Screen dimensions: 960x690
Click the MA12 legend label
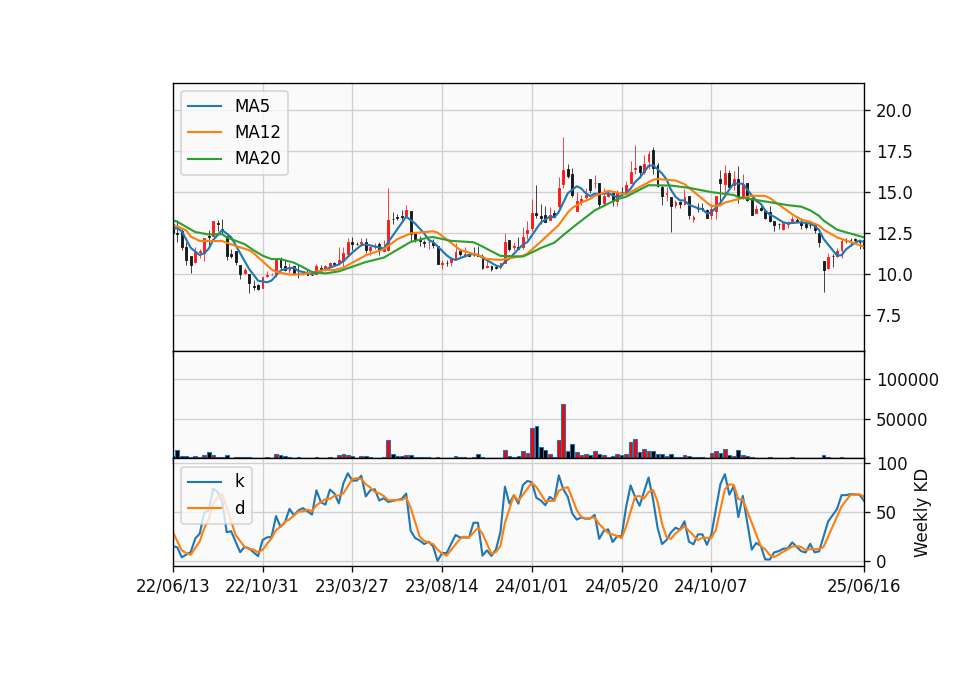pos(257,132)
